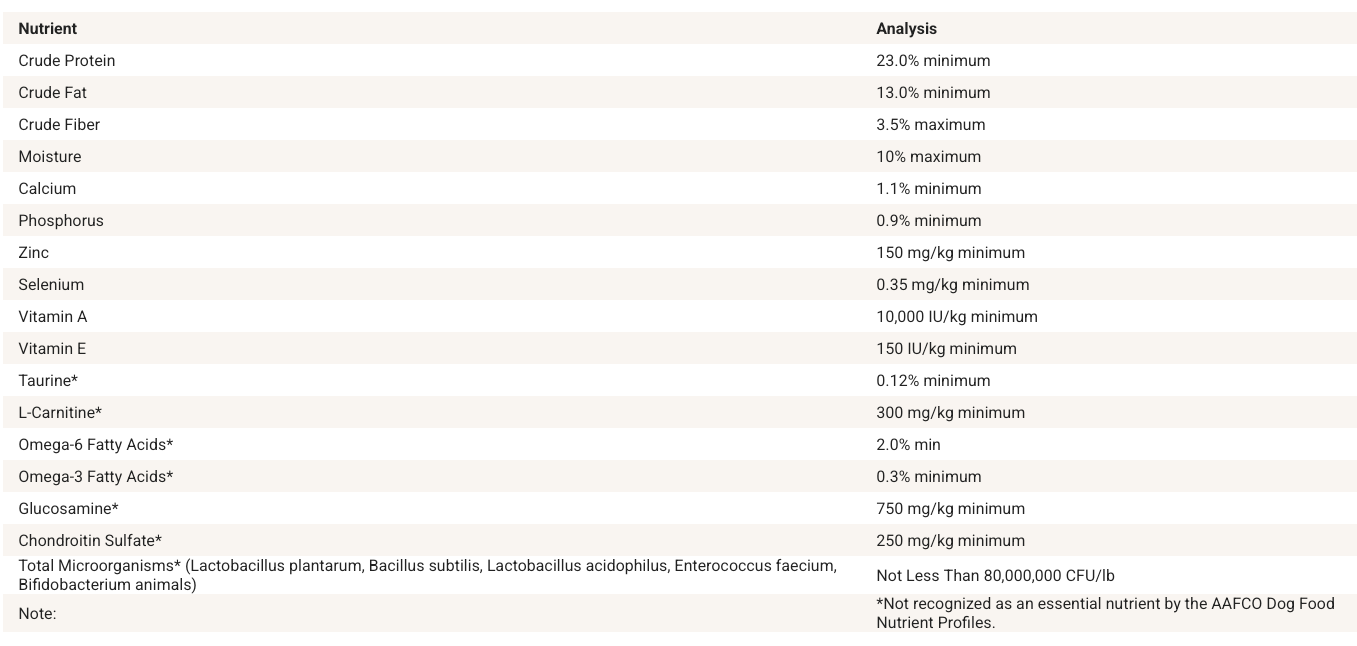The width and height of the screenshot is (1357, 646).
Task: Click the Nutrient column header
Action: [47, 29]
